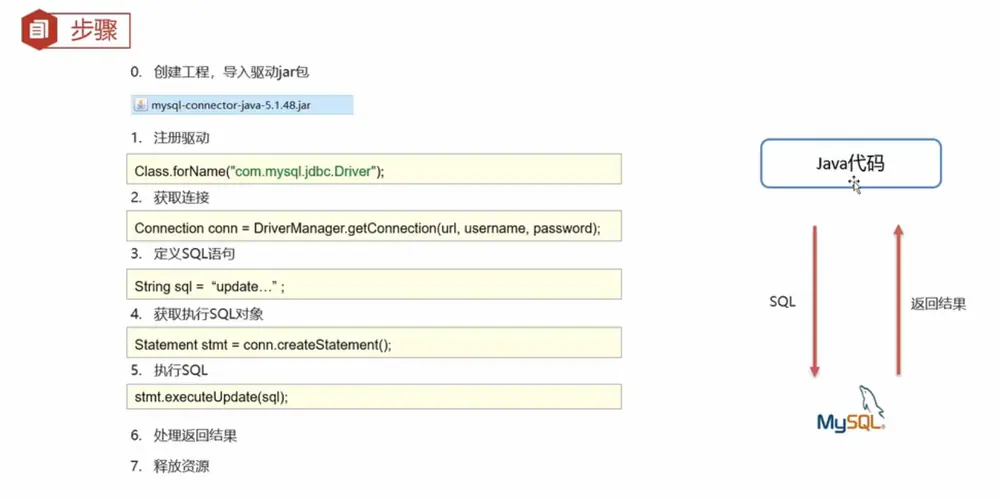Image resolution: width=1000 pixels, height=499 pixels.
Task: Select the mysql-connector-java-5.1.48.jar file item
Action: click(x=242, y=105)
